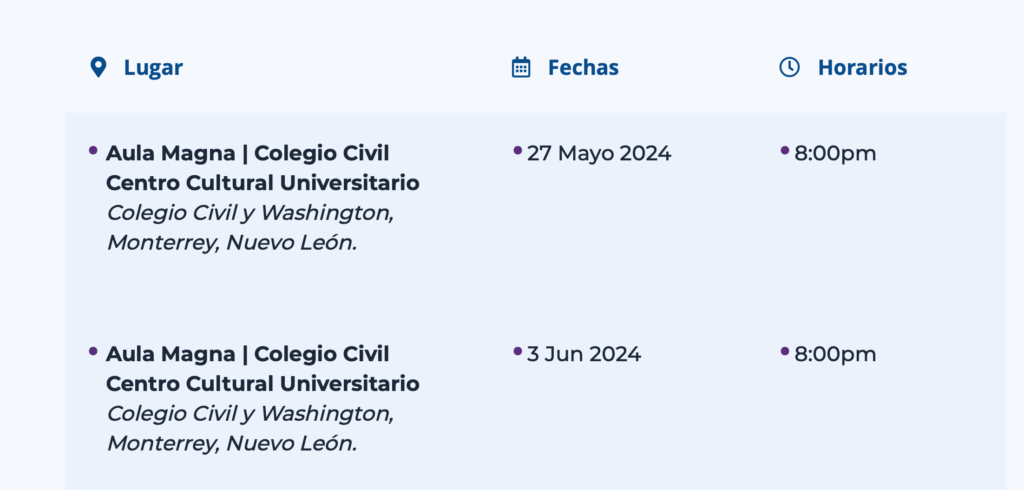Viewport: 1024px width, 490px height.
Task: Click the bullet beside second Aula Magna venue
Action: [x=93, y=351]
